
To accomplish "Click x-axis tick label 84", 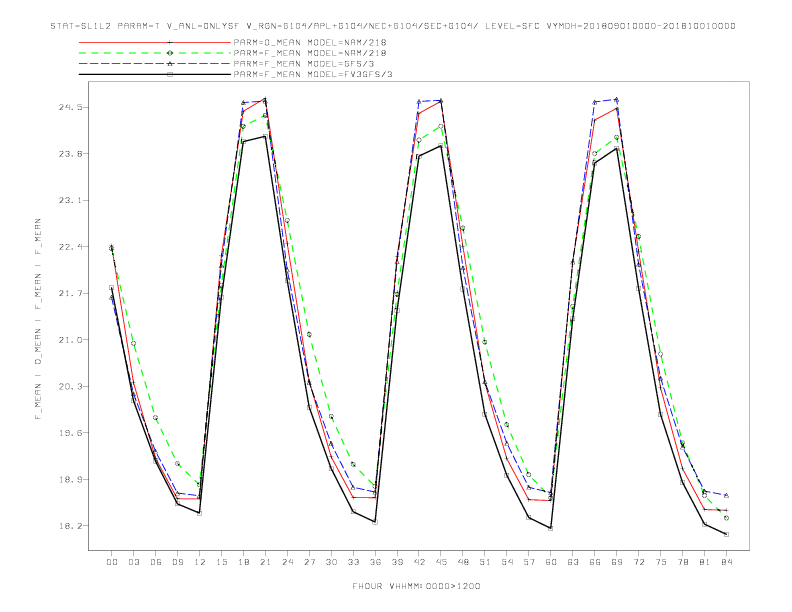I will tap(726, 562).
